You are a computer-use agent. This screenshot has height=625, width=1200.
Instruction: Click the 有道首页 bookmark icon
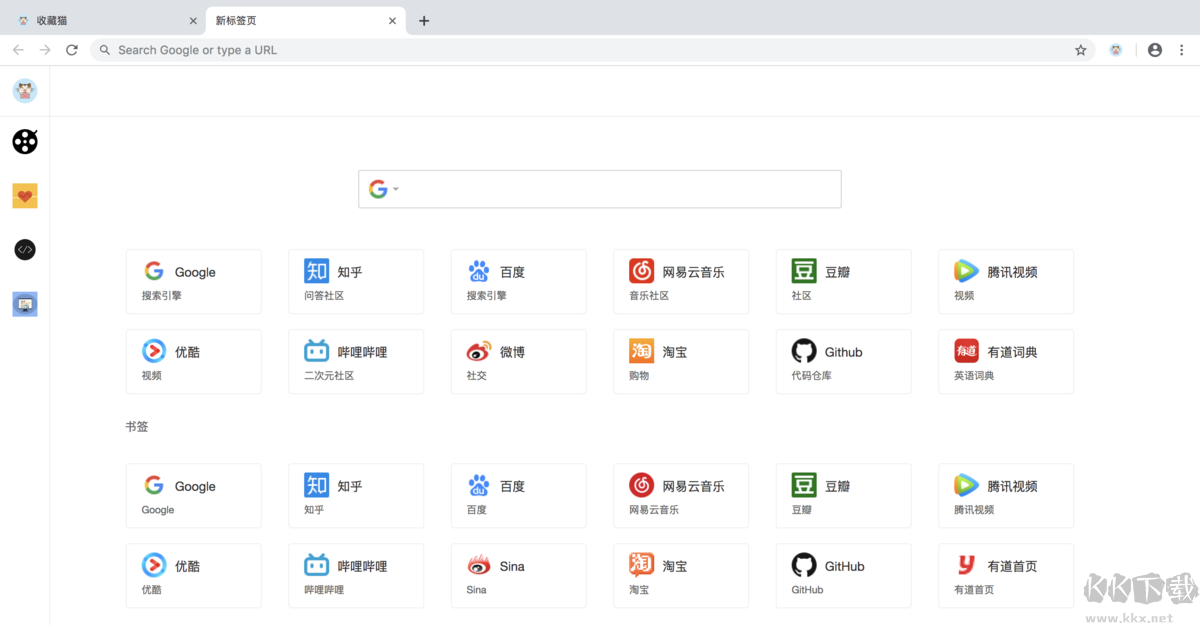pyautogui.click(x=966, y=565)
